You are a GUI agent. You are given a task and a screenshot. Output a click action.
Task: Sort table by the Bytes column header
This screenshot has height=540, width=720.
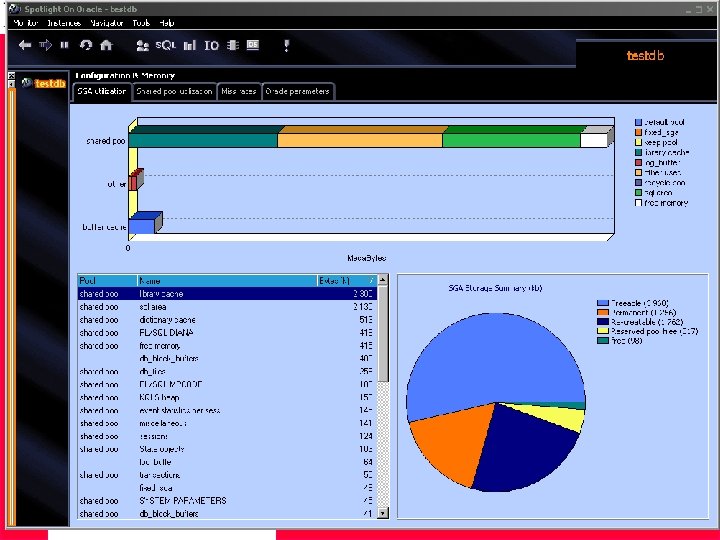click(347, 281)
